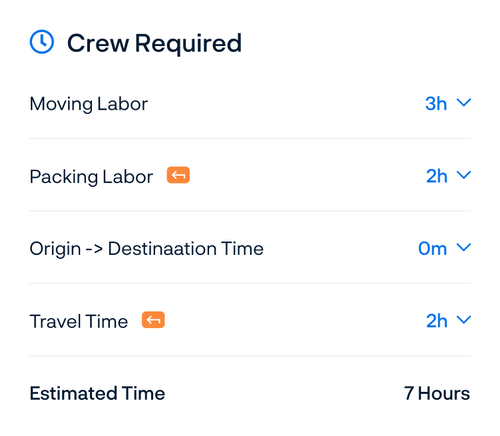The height and width of the screenshot is (436, 500).
Task: Click the orange revert icon next to Travel Time
Action: coord(153,320)
